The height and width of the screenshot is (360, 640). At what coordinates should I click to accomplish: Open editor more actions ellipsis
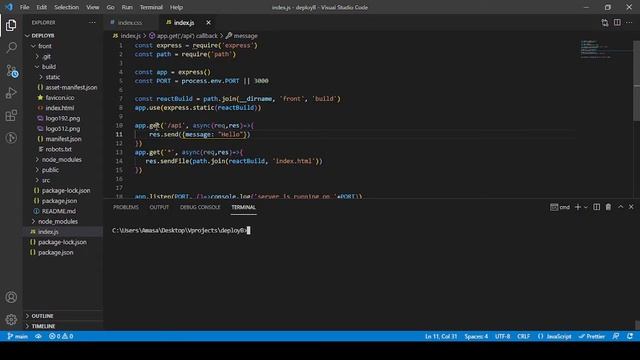coord(629,22)
